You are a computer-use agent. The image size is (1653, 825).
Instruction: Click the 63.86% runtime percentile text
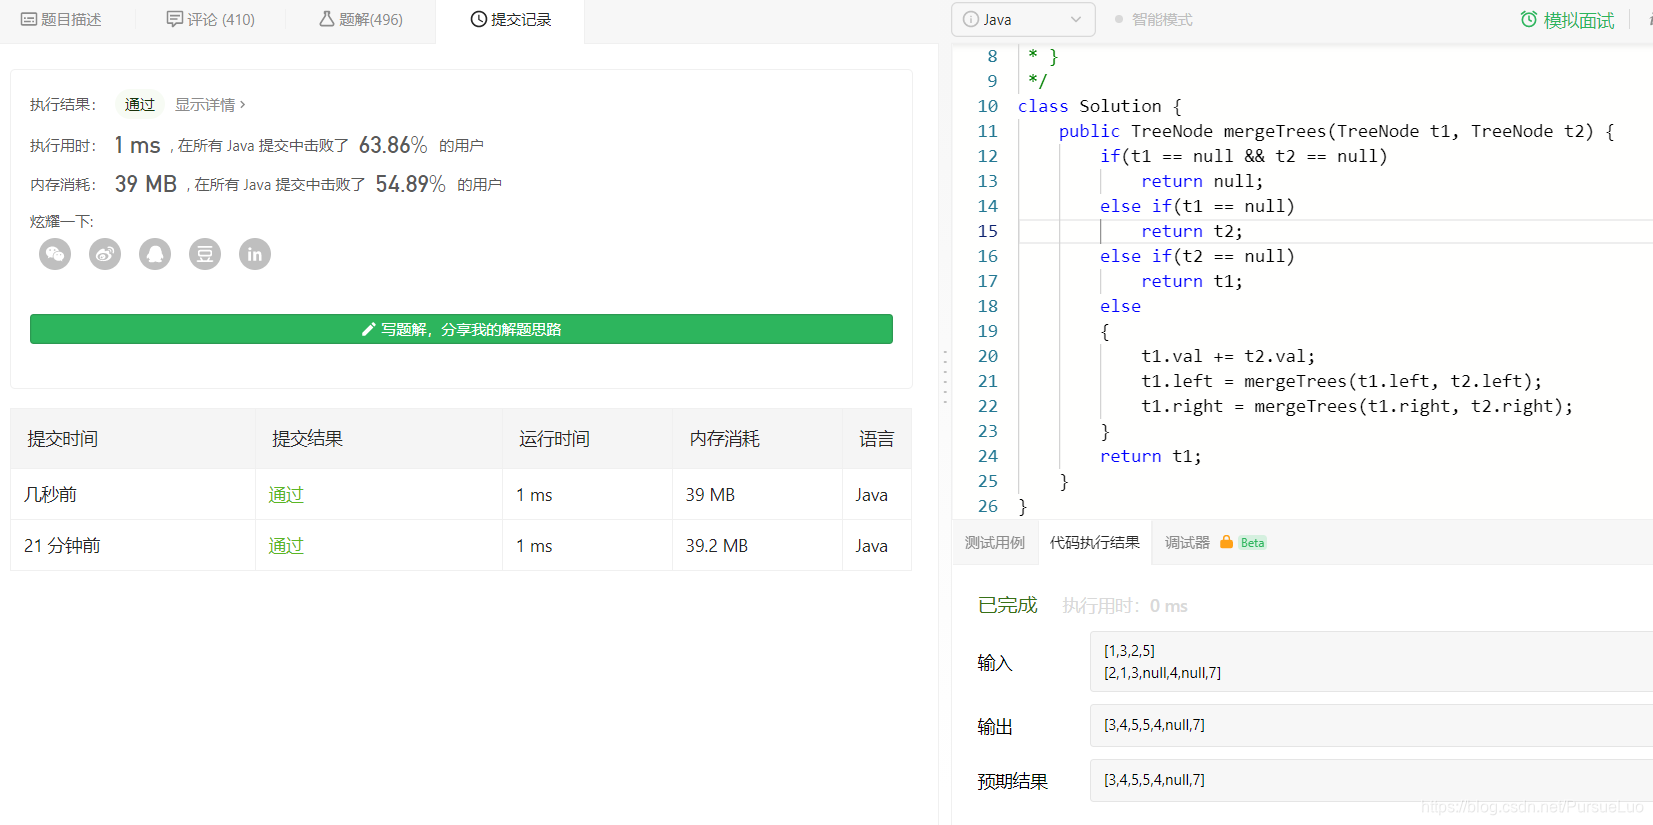pos(393,145)
